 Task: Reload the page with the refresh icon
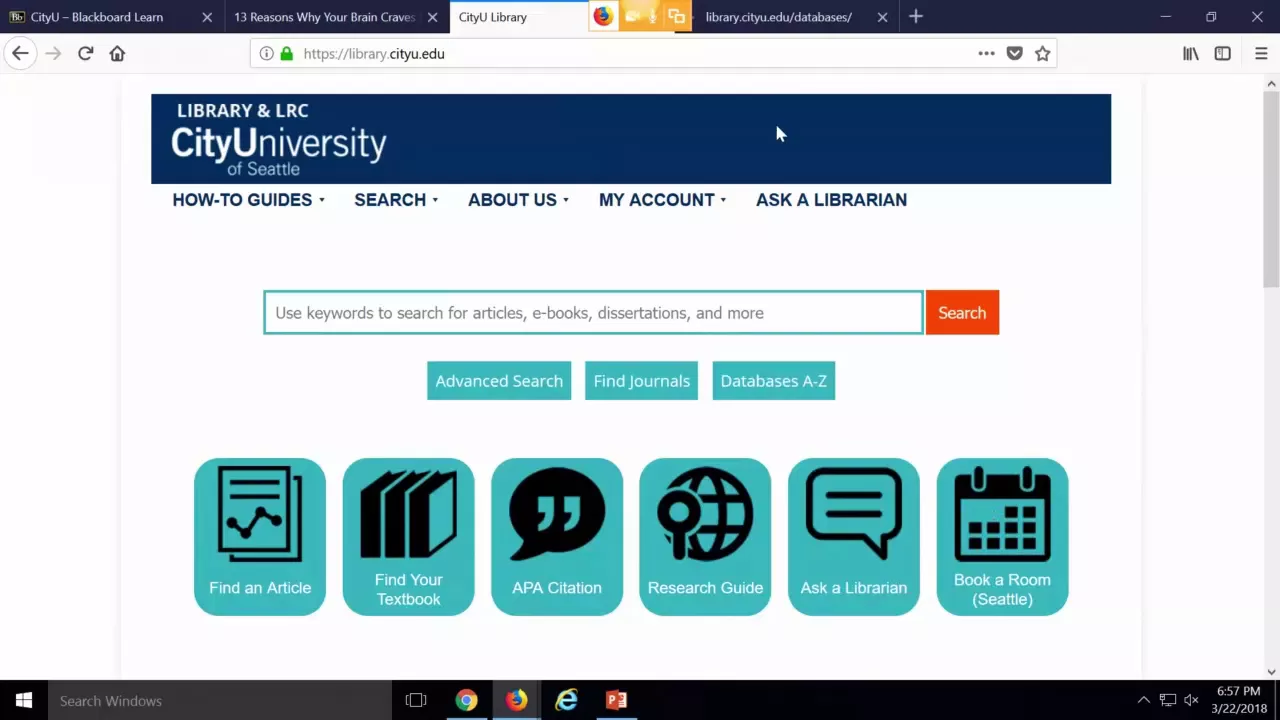pyautogui.click(x=85, y=54)
